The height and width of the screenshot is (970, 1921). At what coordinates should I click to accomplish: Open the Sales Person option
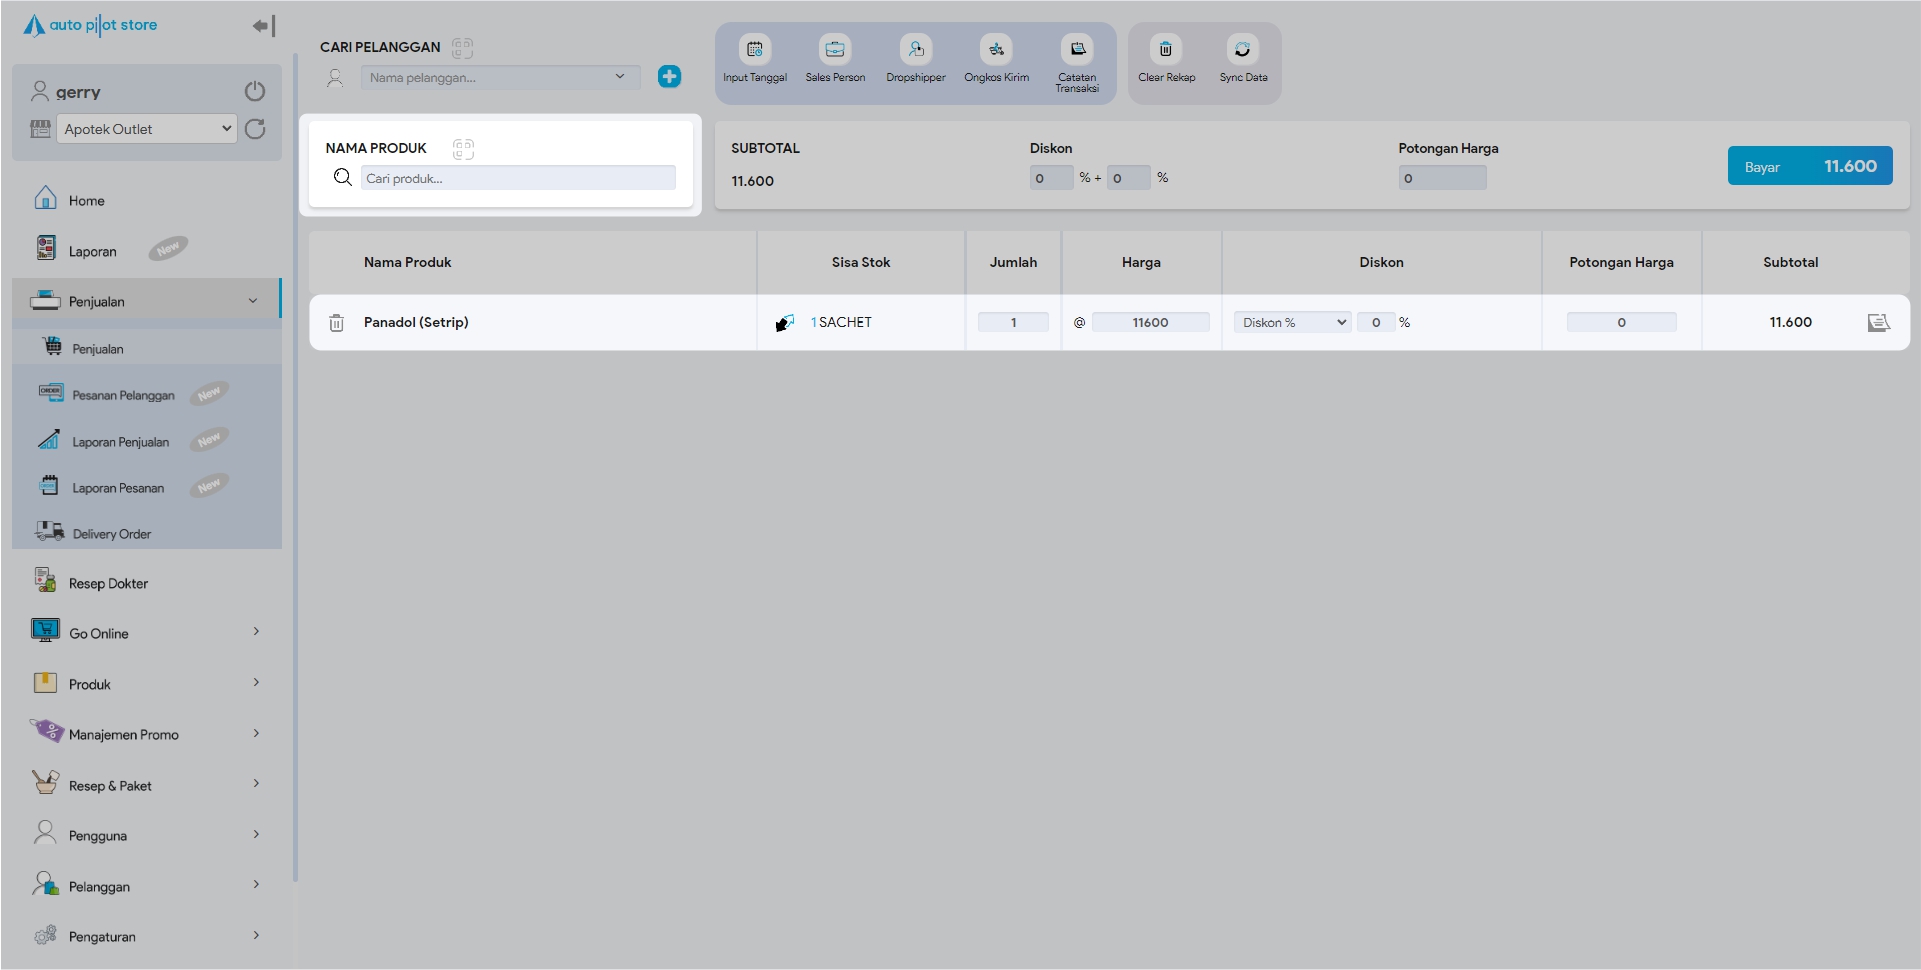(835, 50)
